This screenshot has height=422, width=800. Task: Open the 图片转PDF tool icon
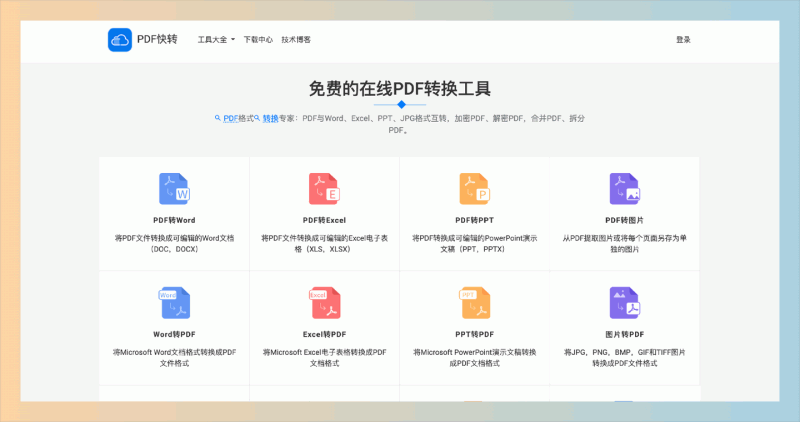pos(624,303)
